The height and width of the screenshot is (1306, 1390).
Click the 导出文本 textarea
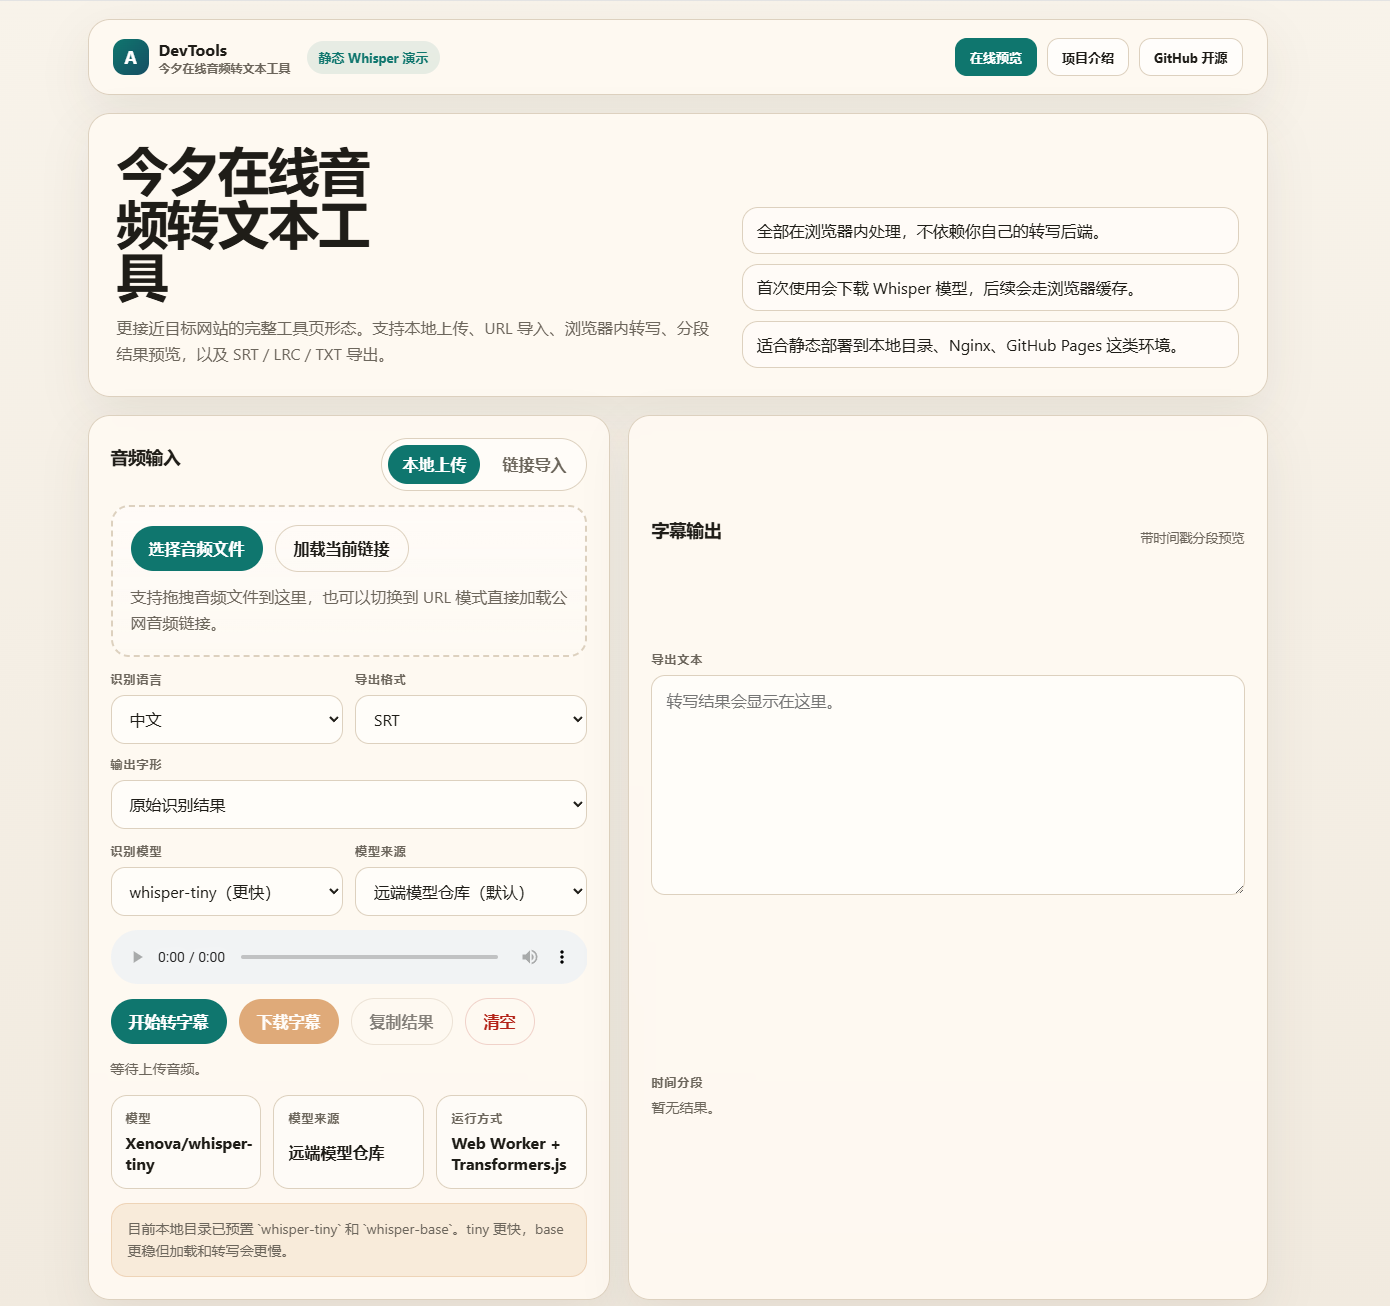[948, 785]
